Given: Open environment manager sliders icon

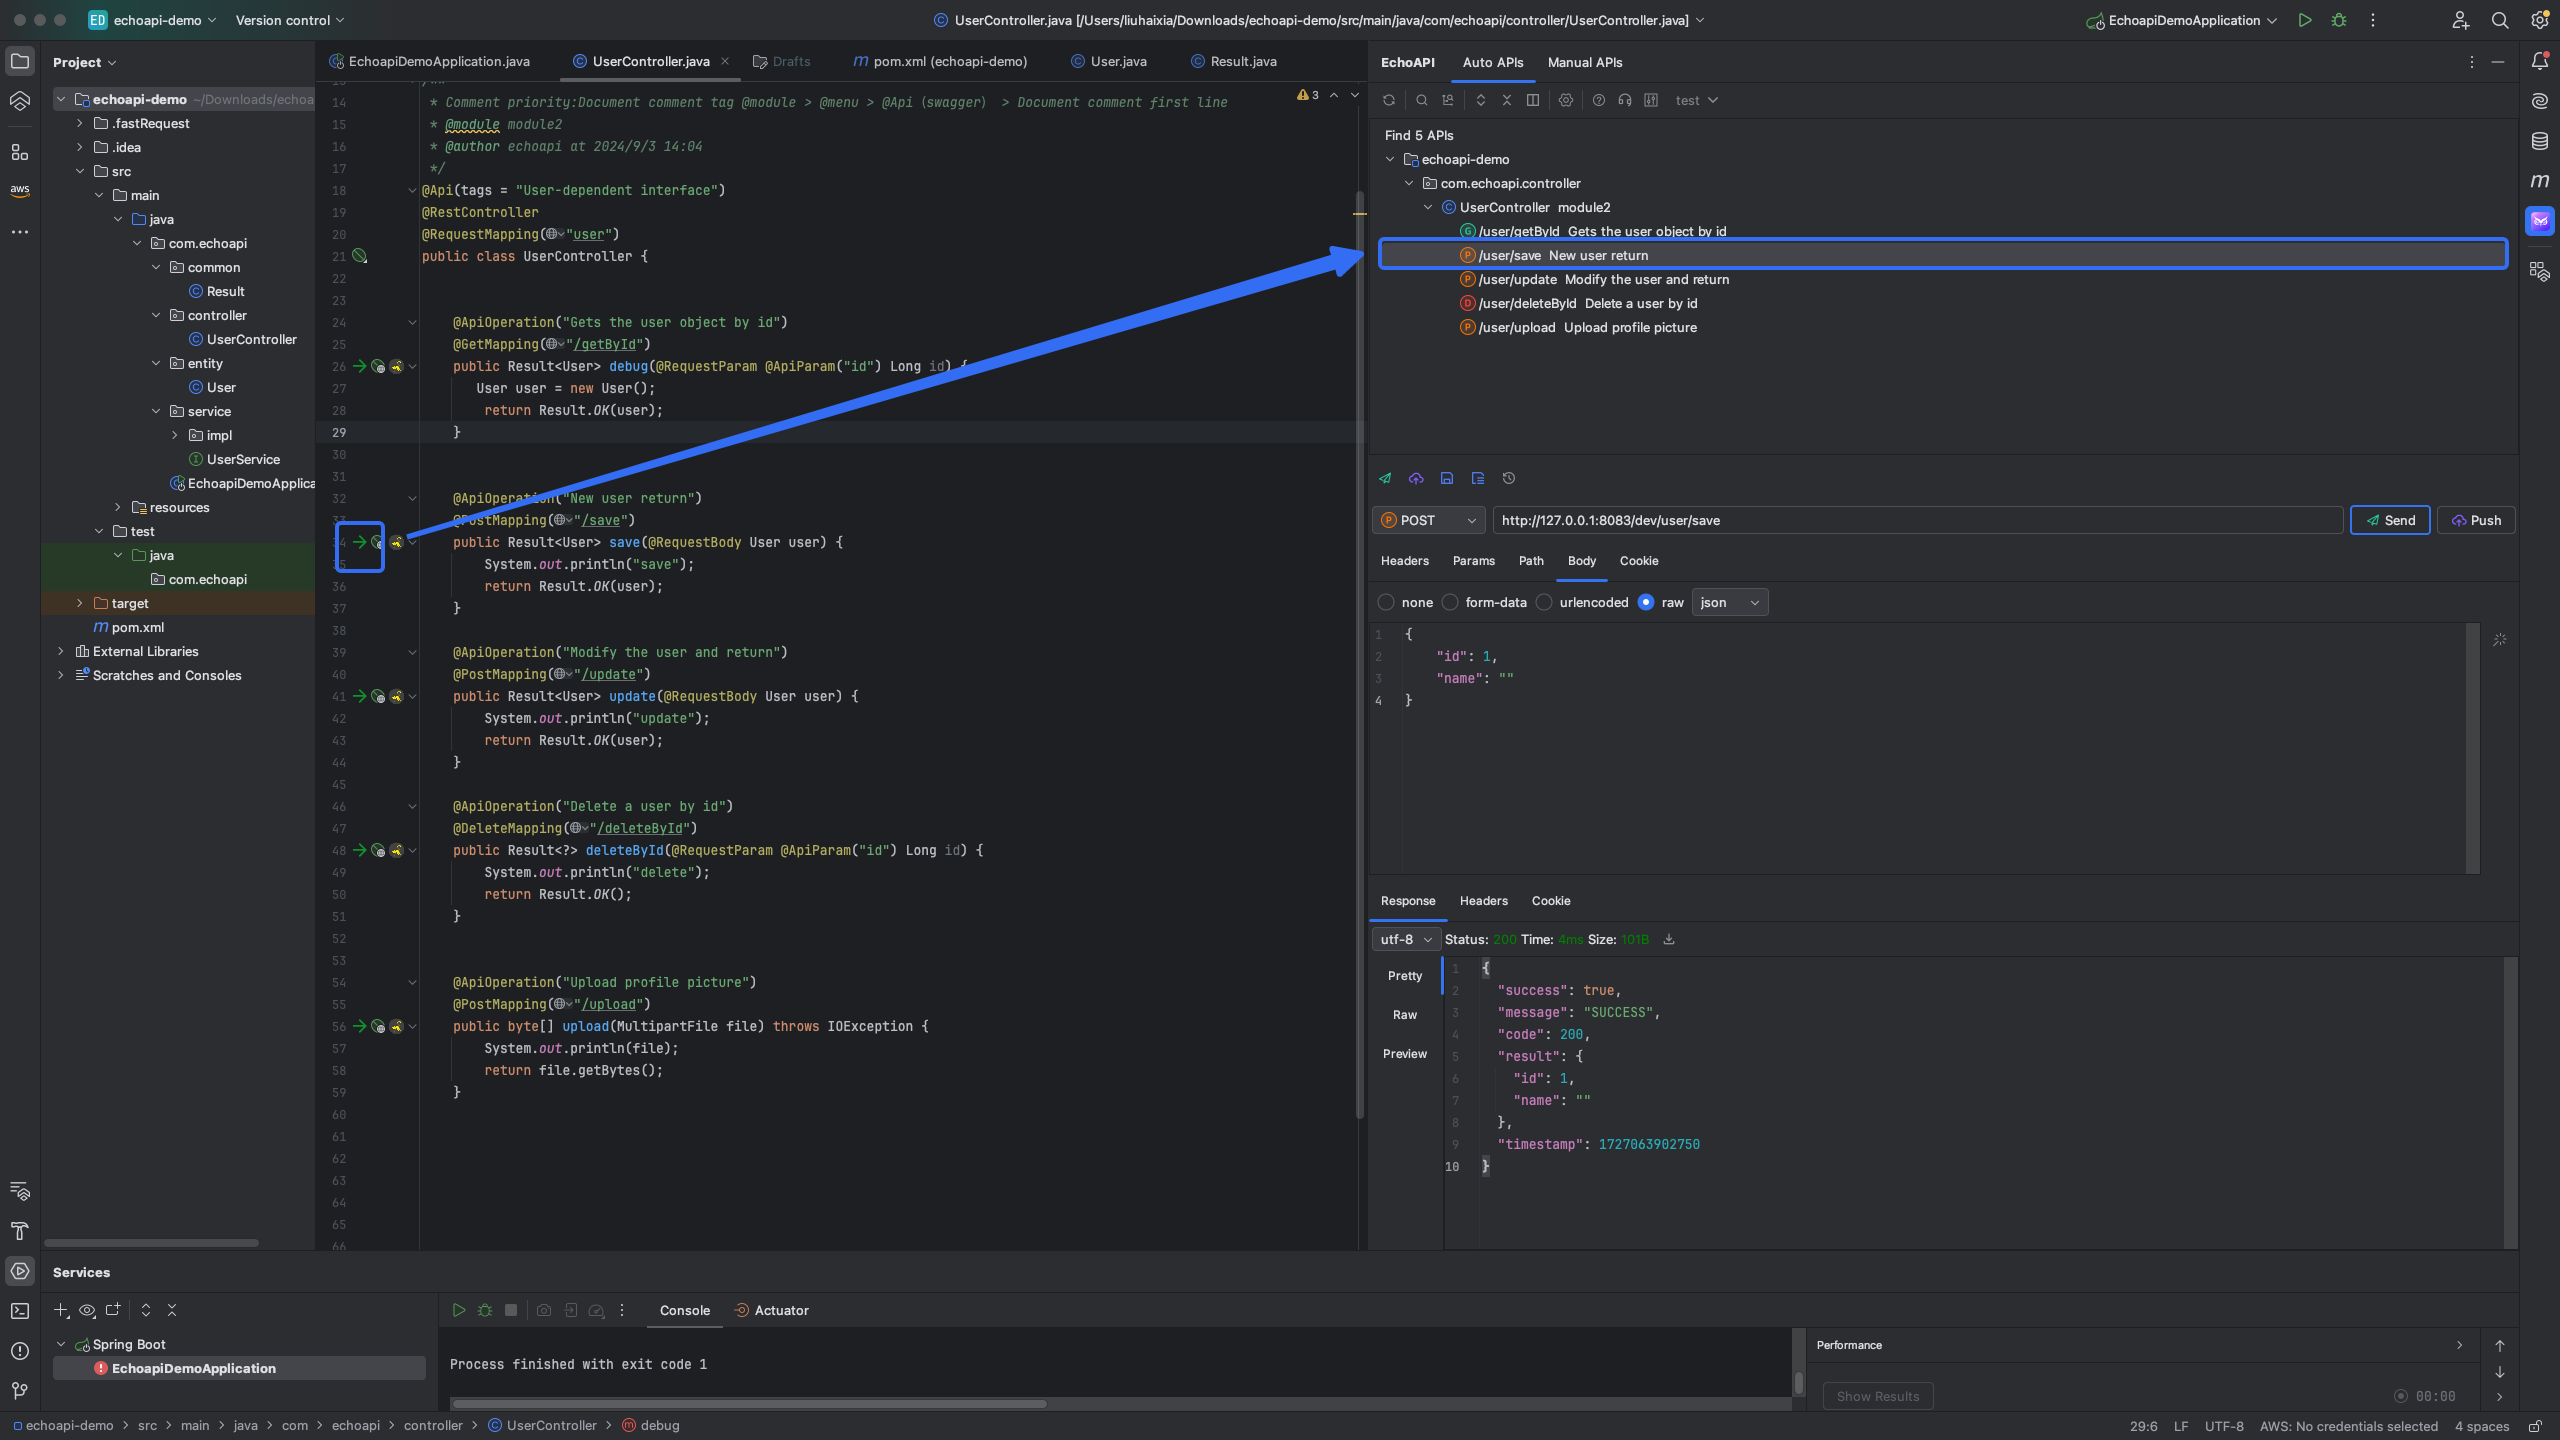Looking at the screenshot, I should (1651, 100).
